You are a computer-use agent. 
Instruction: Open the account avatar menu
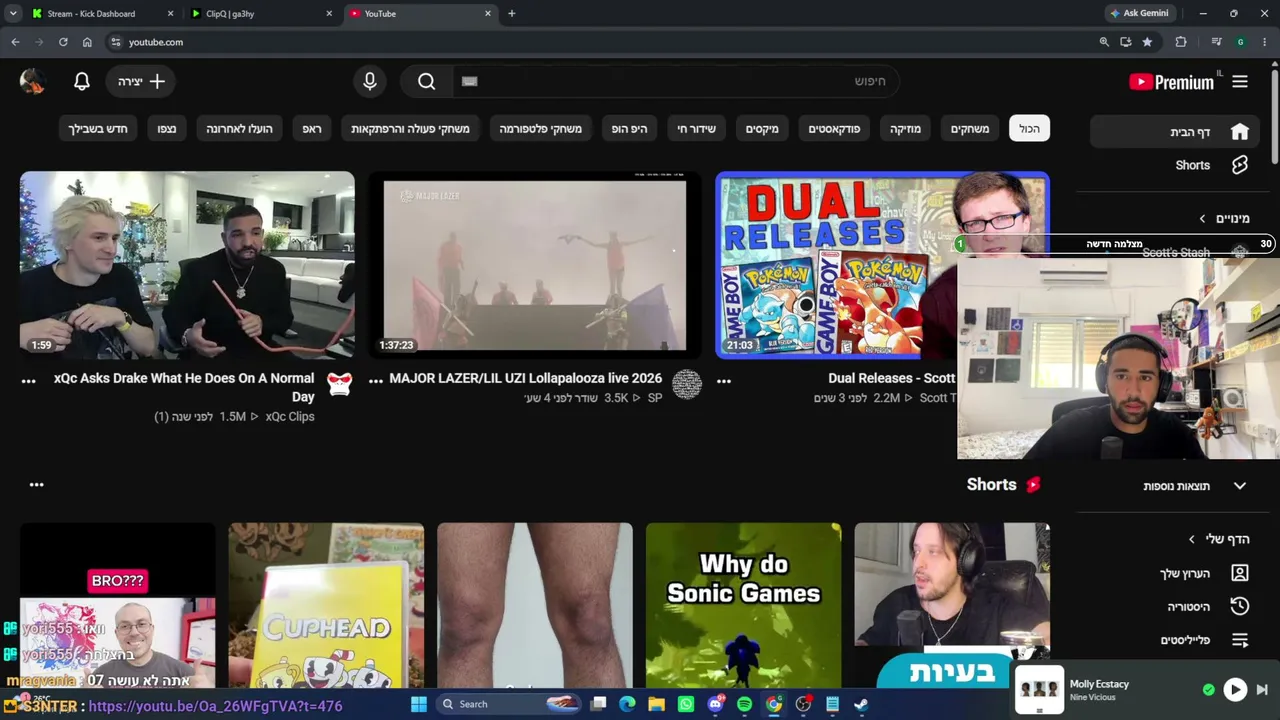click(32, 82)
